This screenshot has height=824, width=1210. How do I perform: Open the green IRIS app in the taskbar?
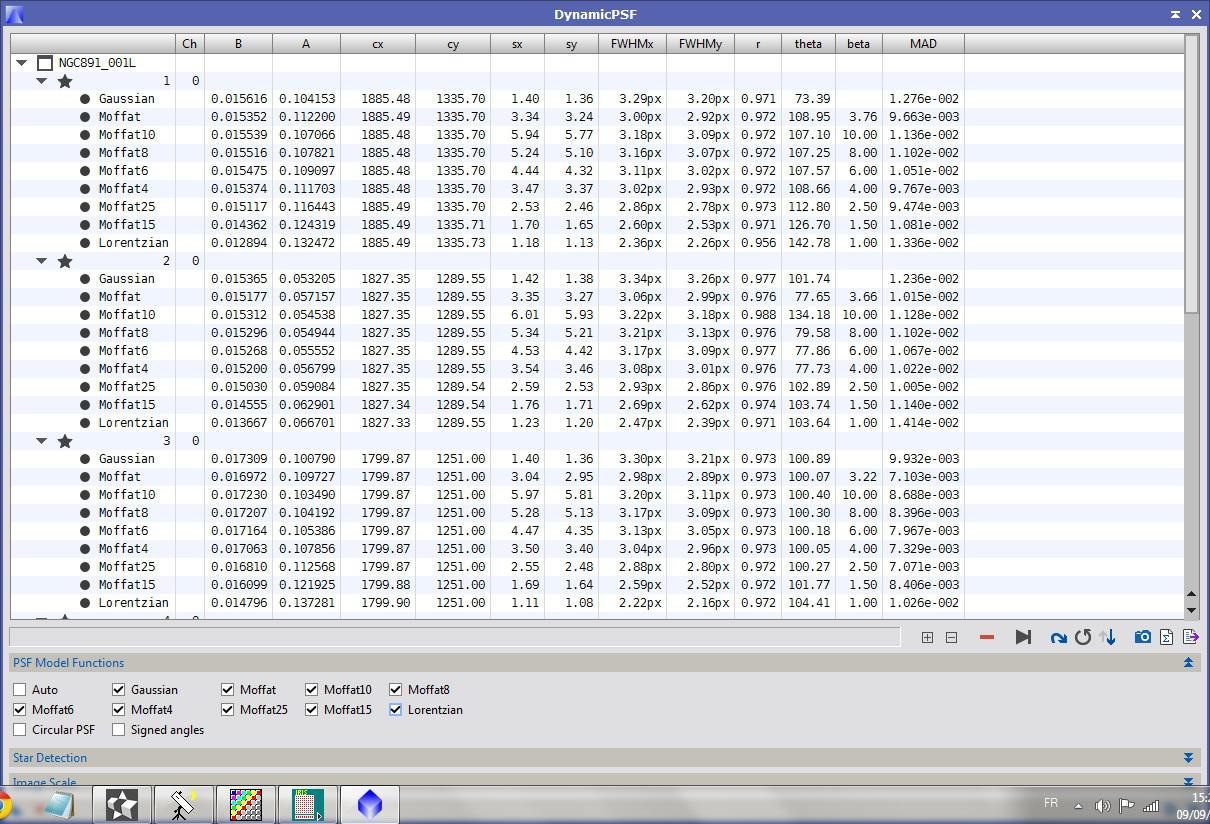click(307, 805)
